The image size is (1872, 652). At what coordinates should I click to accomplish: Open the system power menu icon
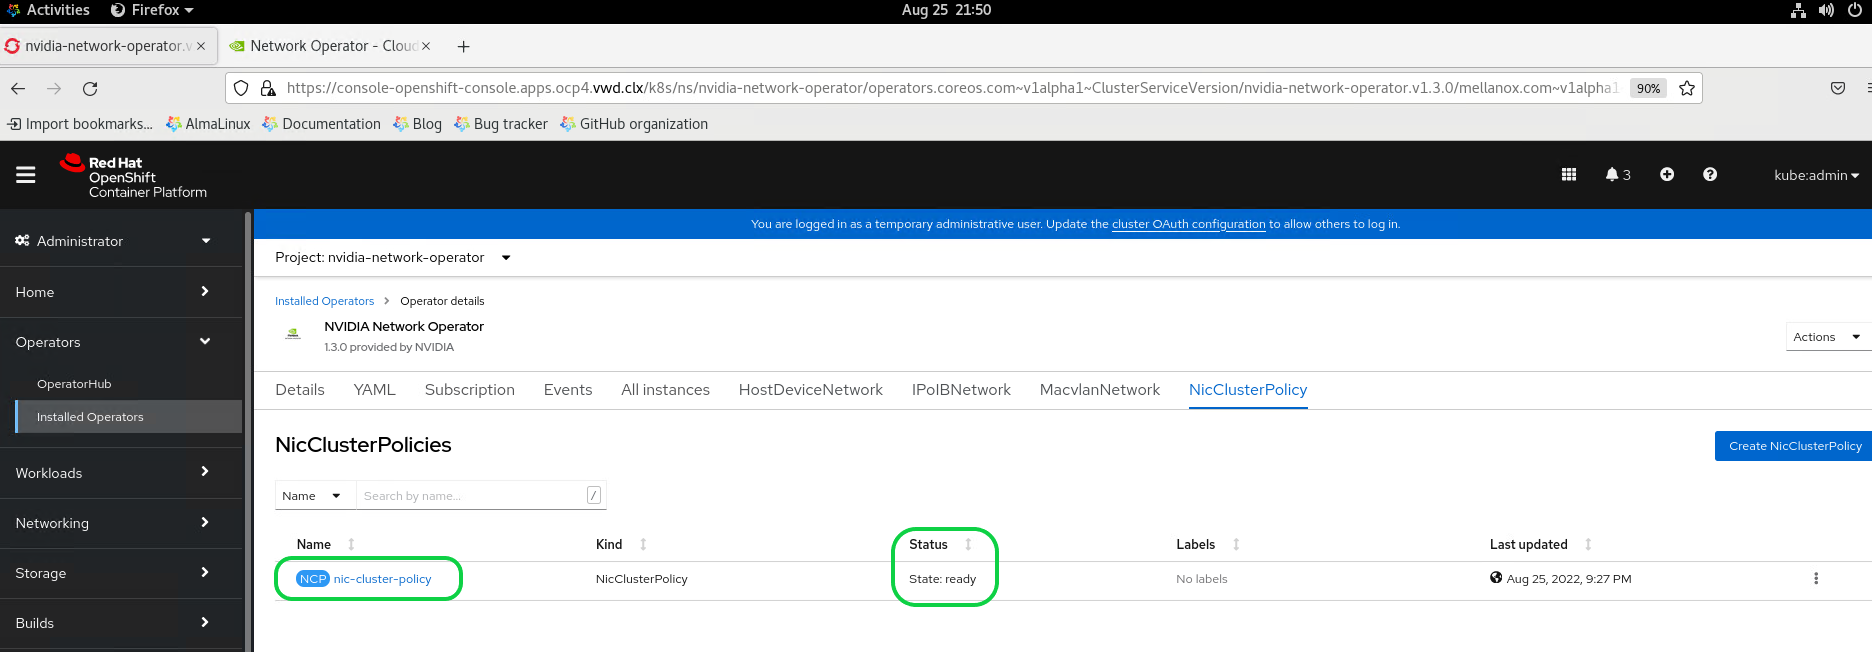pos(1855,10)
